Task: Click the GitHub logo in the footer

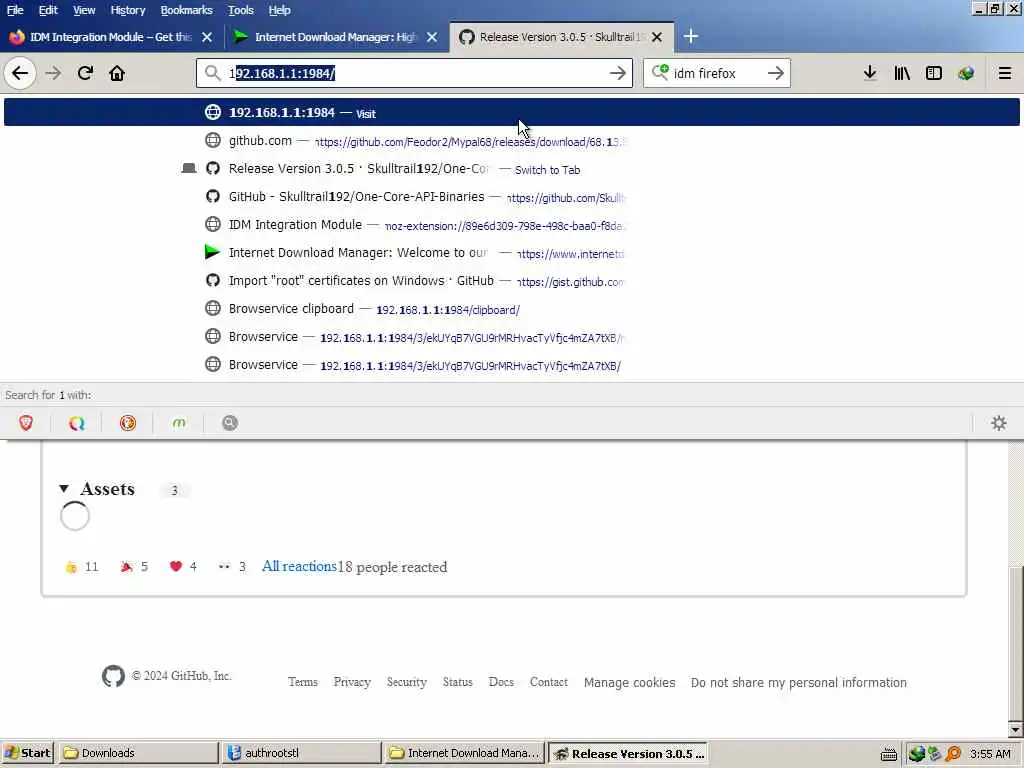Action: coord(113,676)
